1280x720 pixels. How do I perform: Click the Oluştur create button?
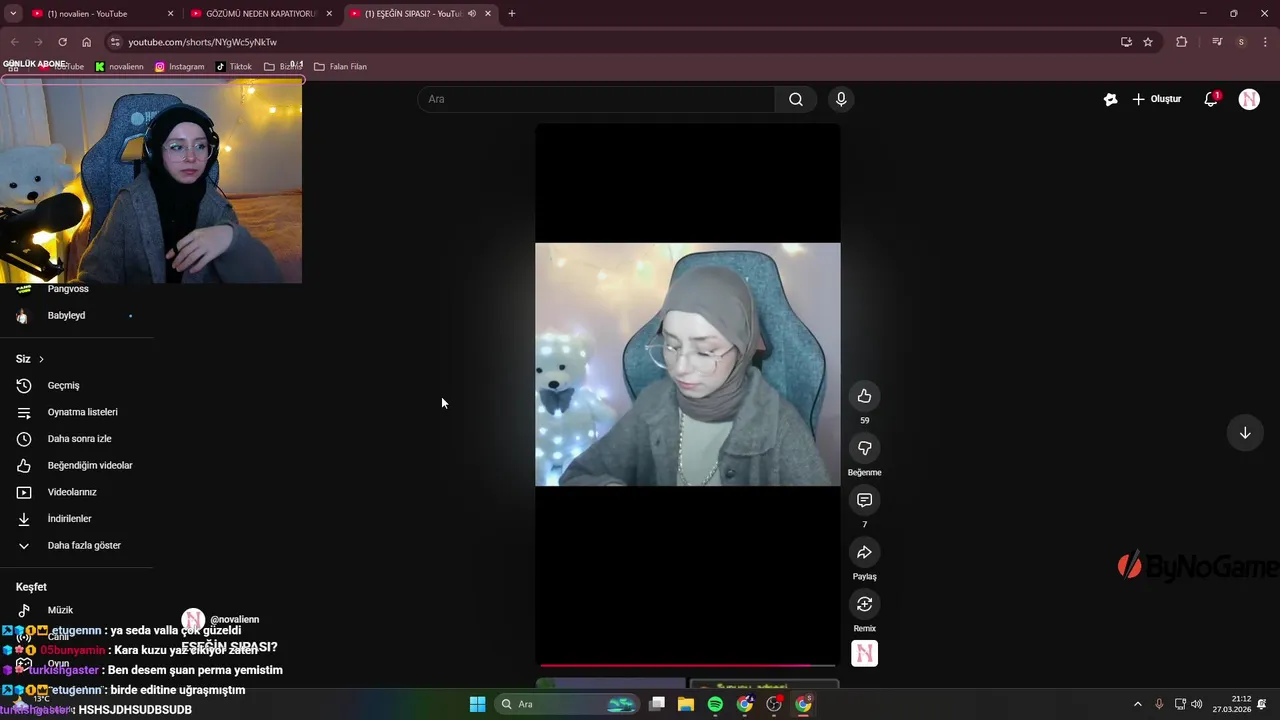pos(1157,99)
